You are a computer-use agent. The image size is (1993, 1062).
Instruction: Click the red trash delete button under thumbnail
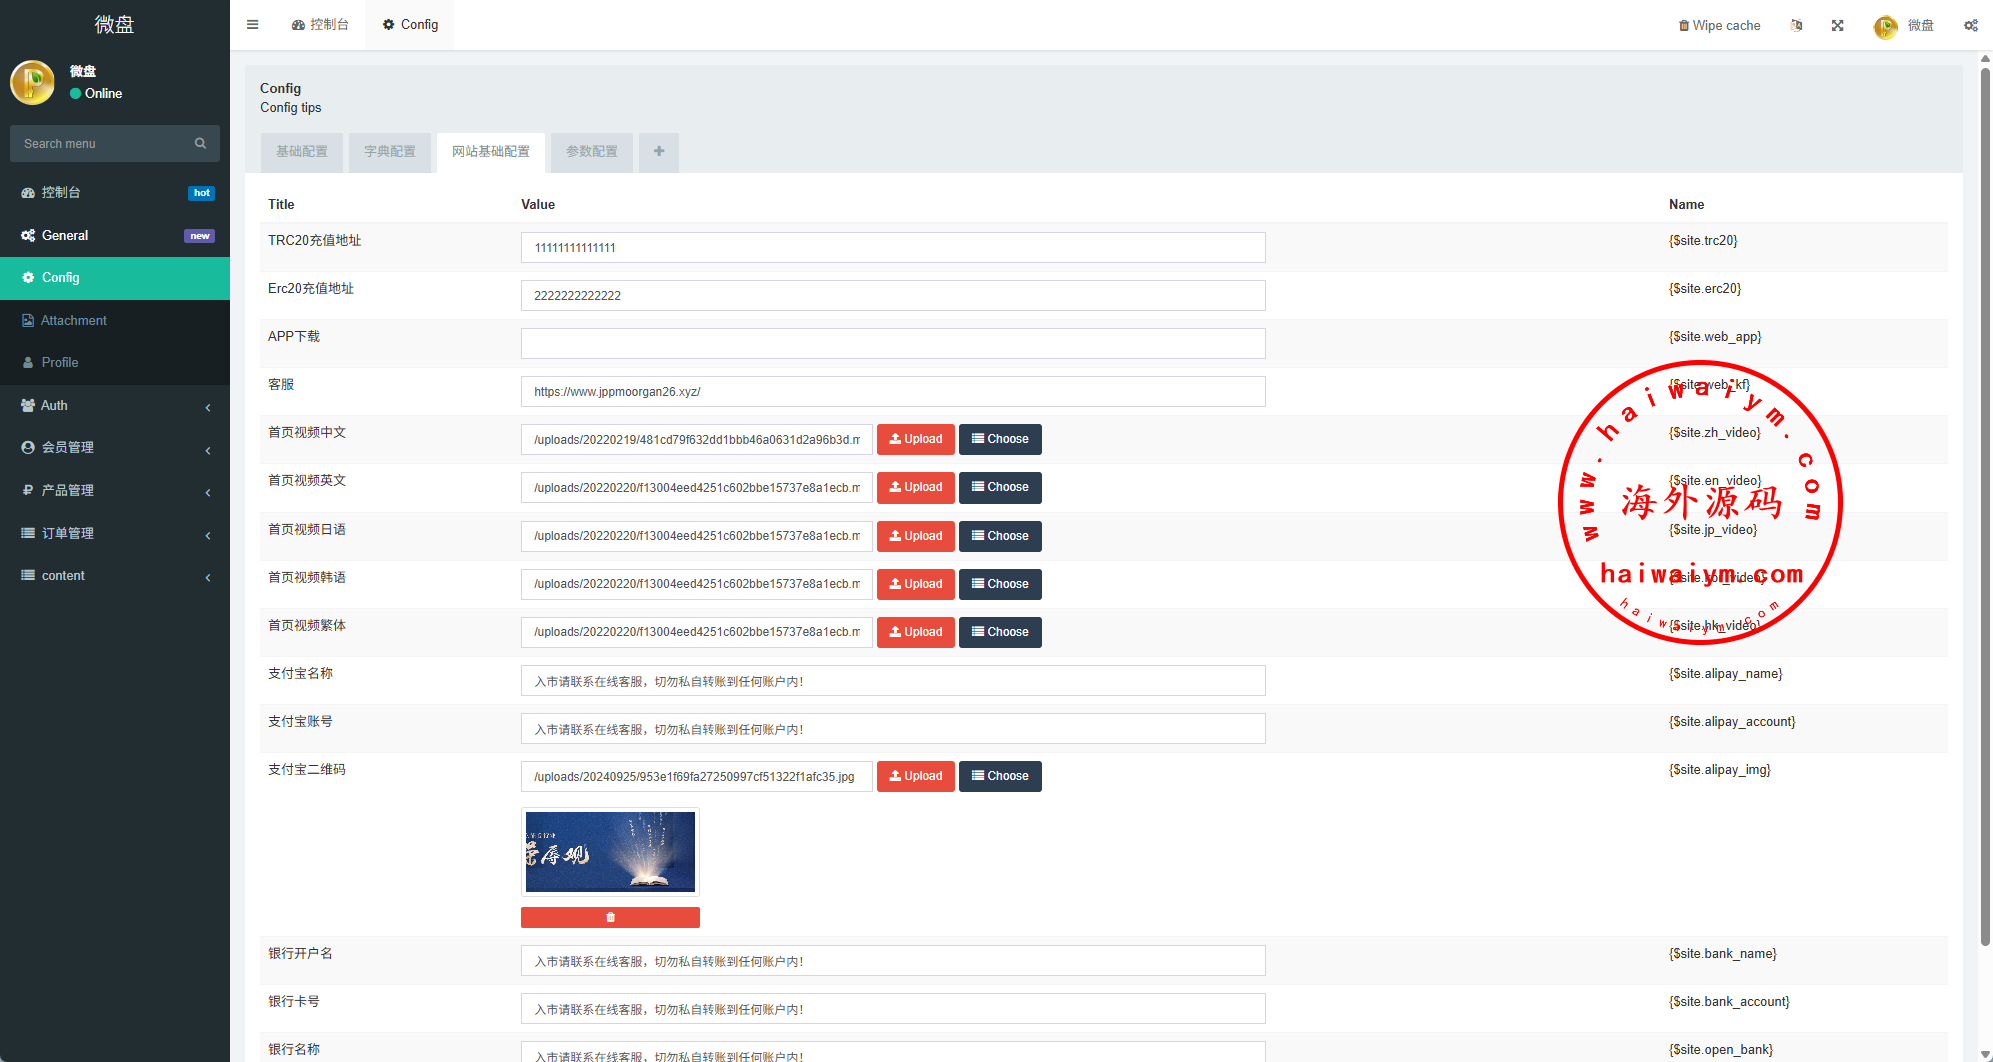tap(610, 917)
